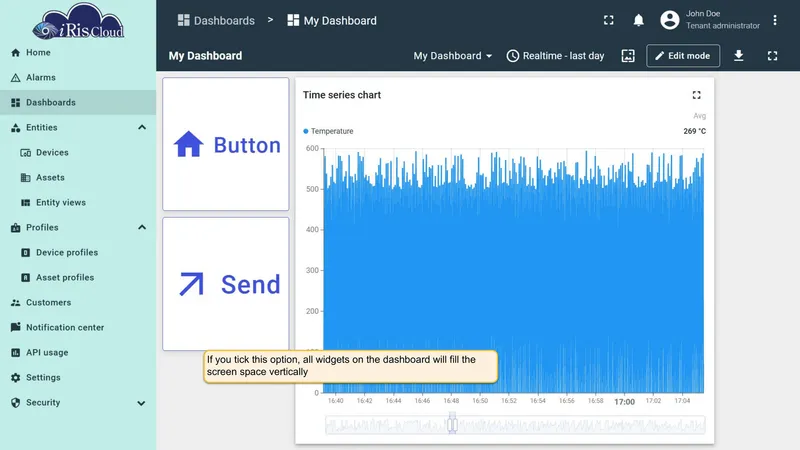This screenshot has width=800, height=450.
Task: Click the Notification center icon
Action: click(15, 328)
